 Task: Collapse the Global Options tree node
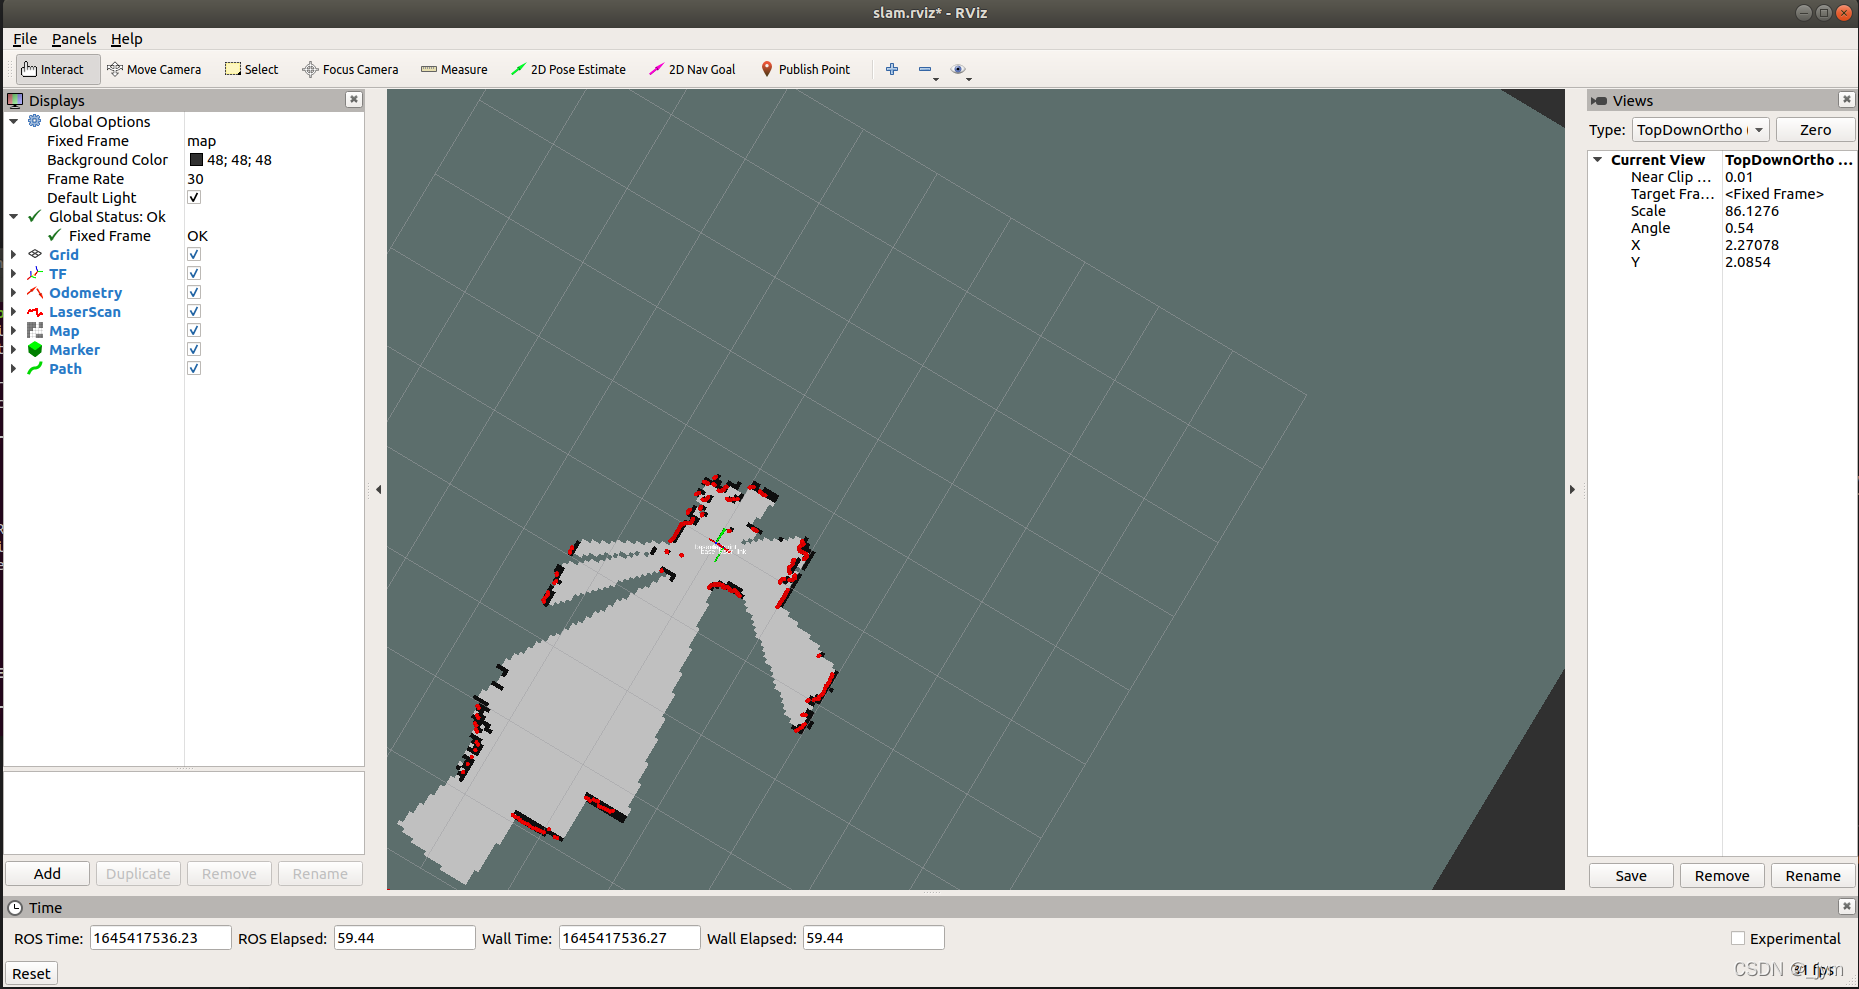point(14,121)
